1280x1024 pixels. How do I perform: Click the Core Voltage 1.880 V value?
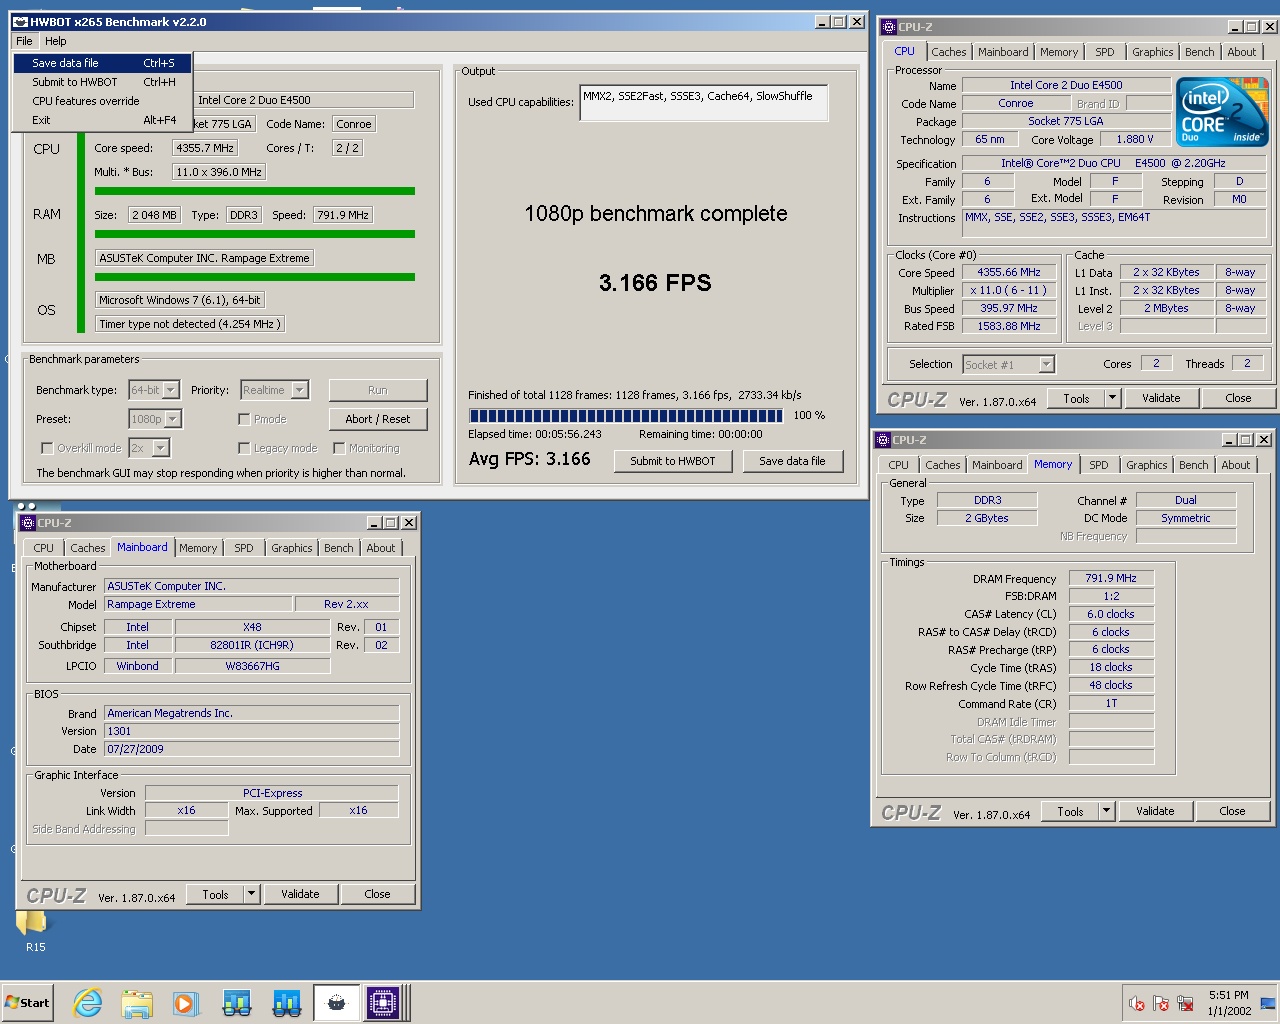point(1134,140)
